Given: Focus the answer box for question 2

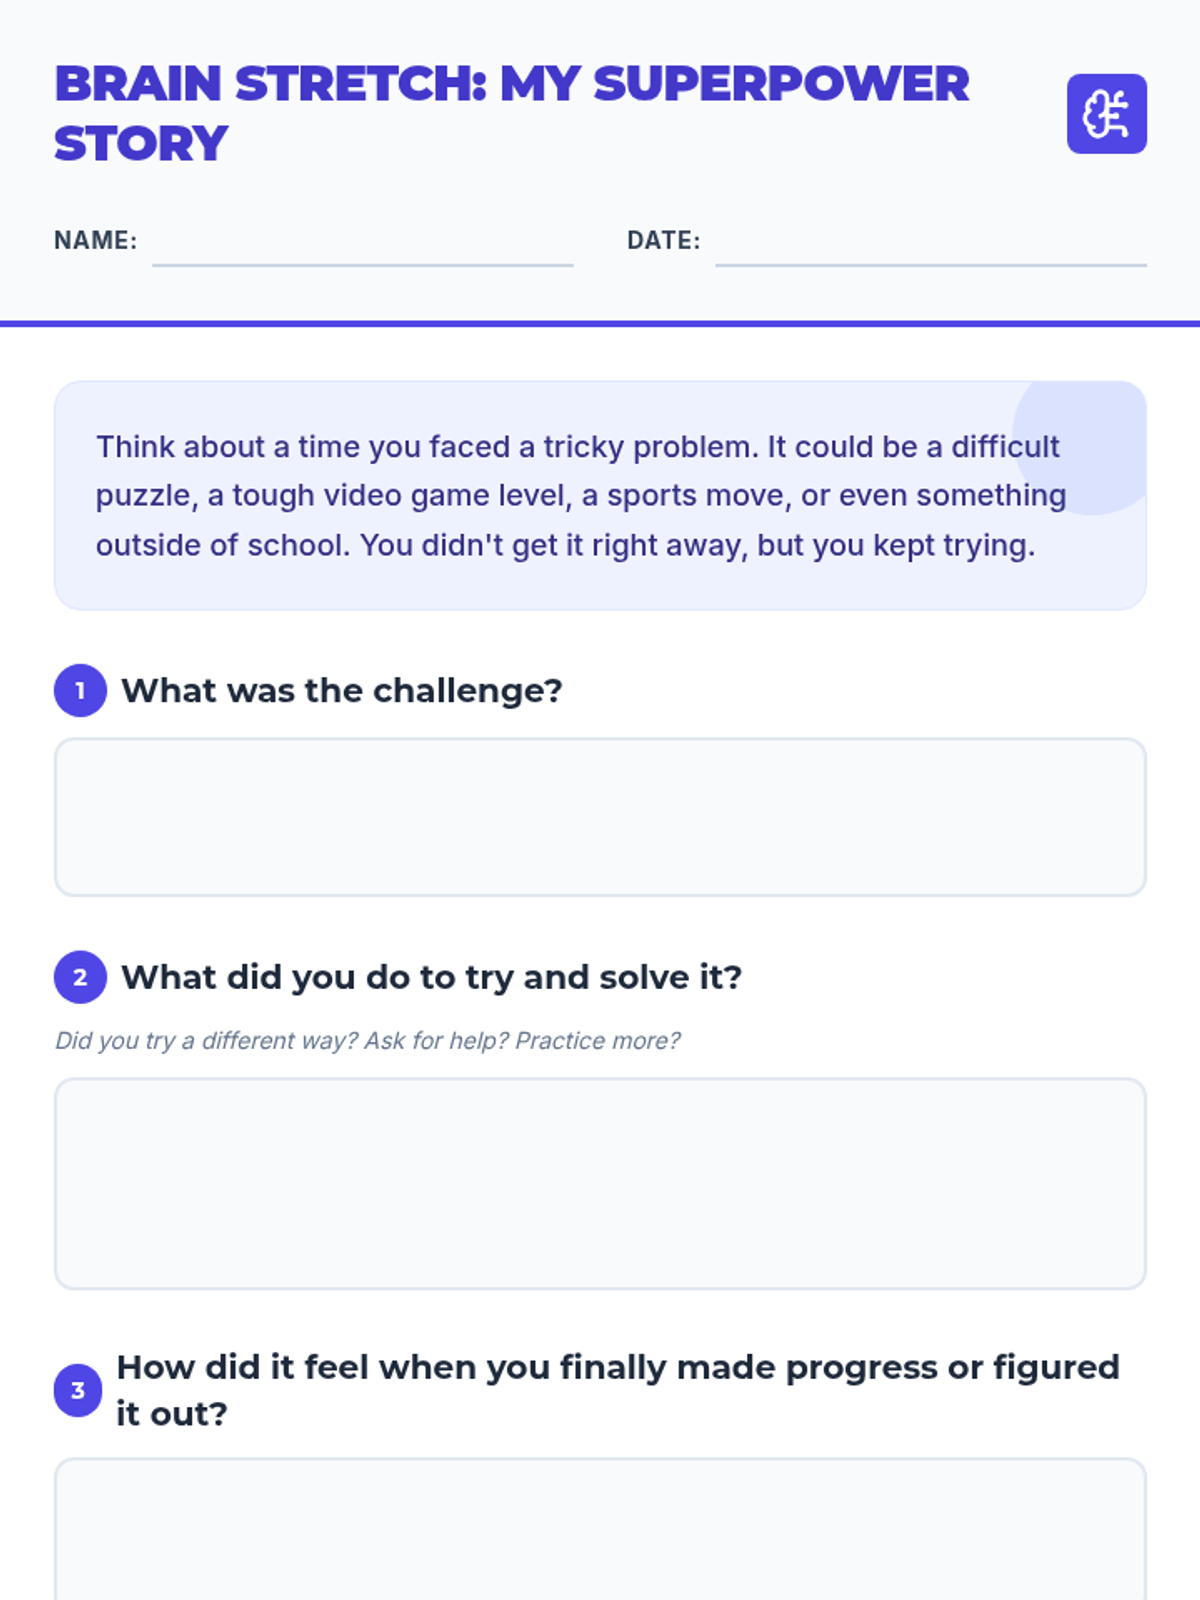Looking at the screenshot, I should click(600, 1183).
